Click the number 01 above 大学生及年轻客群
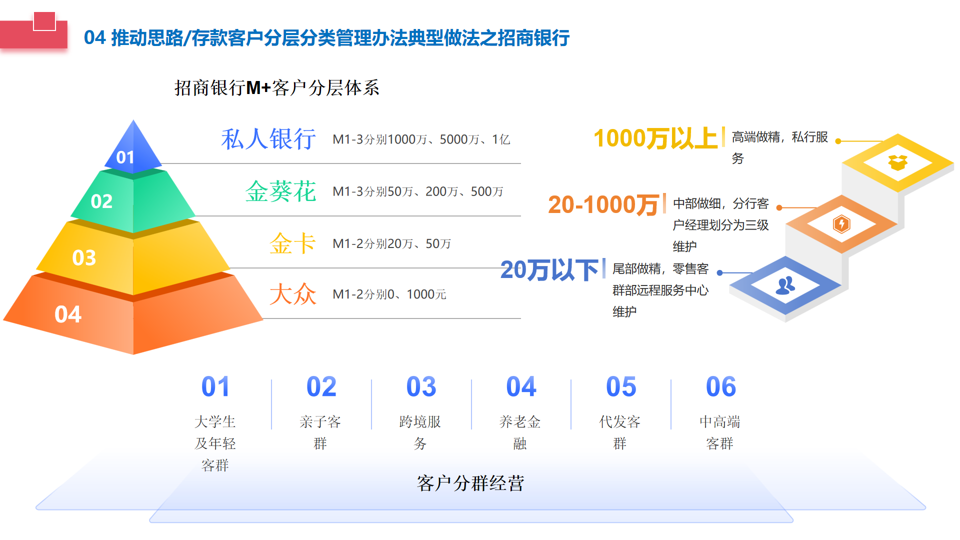 (216, 387)
